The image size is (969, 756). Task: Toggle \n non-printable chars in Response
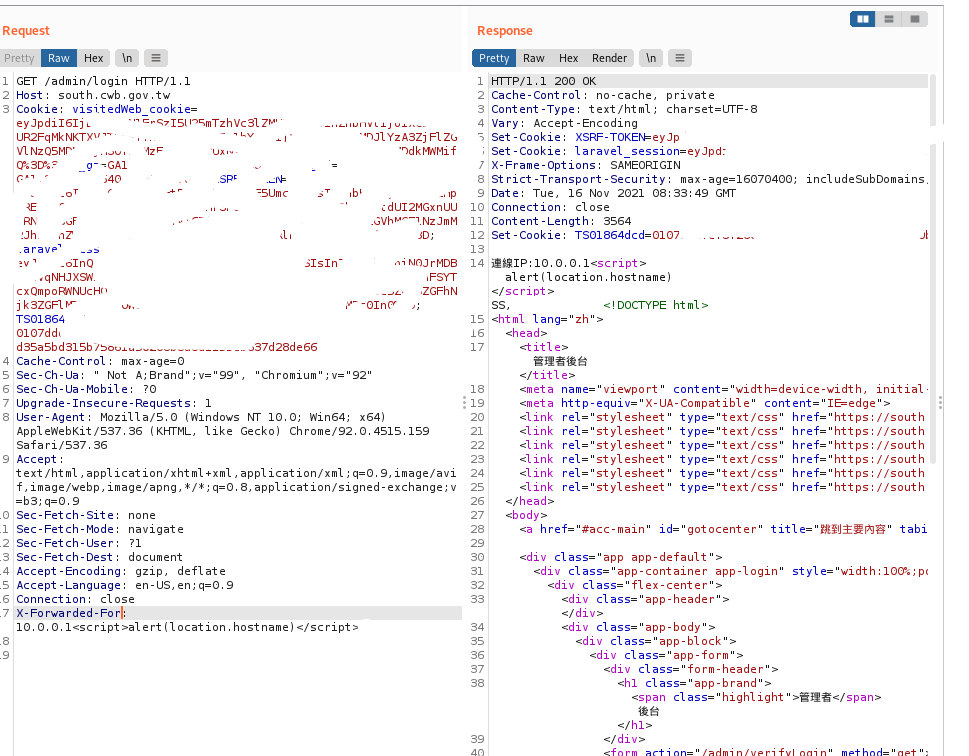click(x=651, y=58)
